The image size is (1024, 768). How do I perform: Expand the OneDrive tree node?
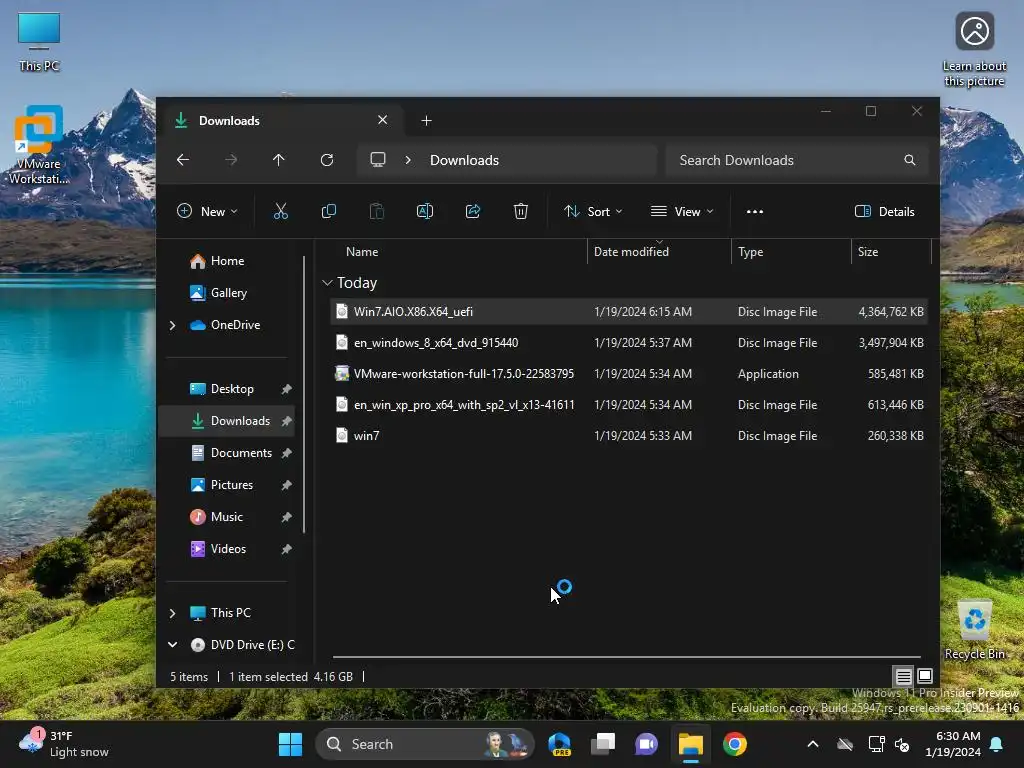tap(172, 325)
